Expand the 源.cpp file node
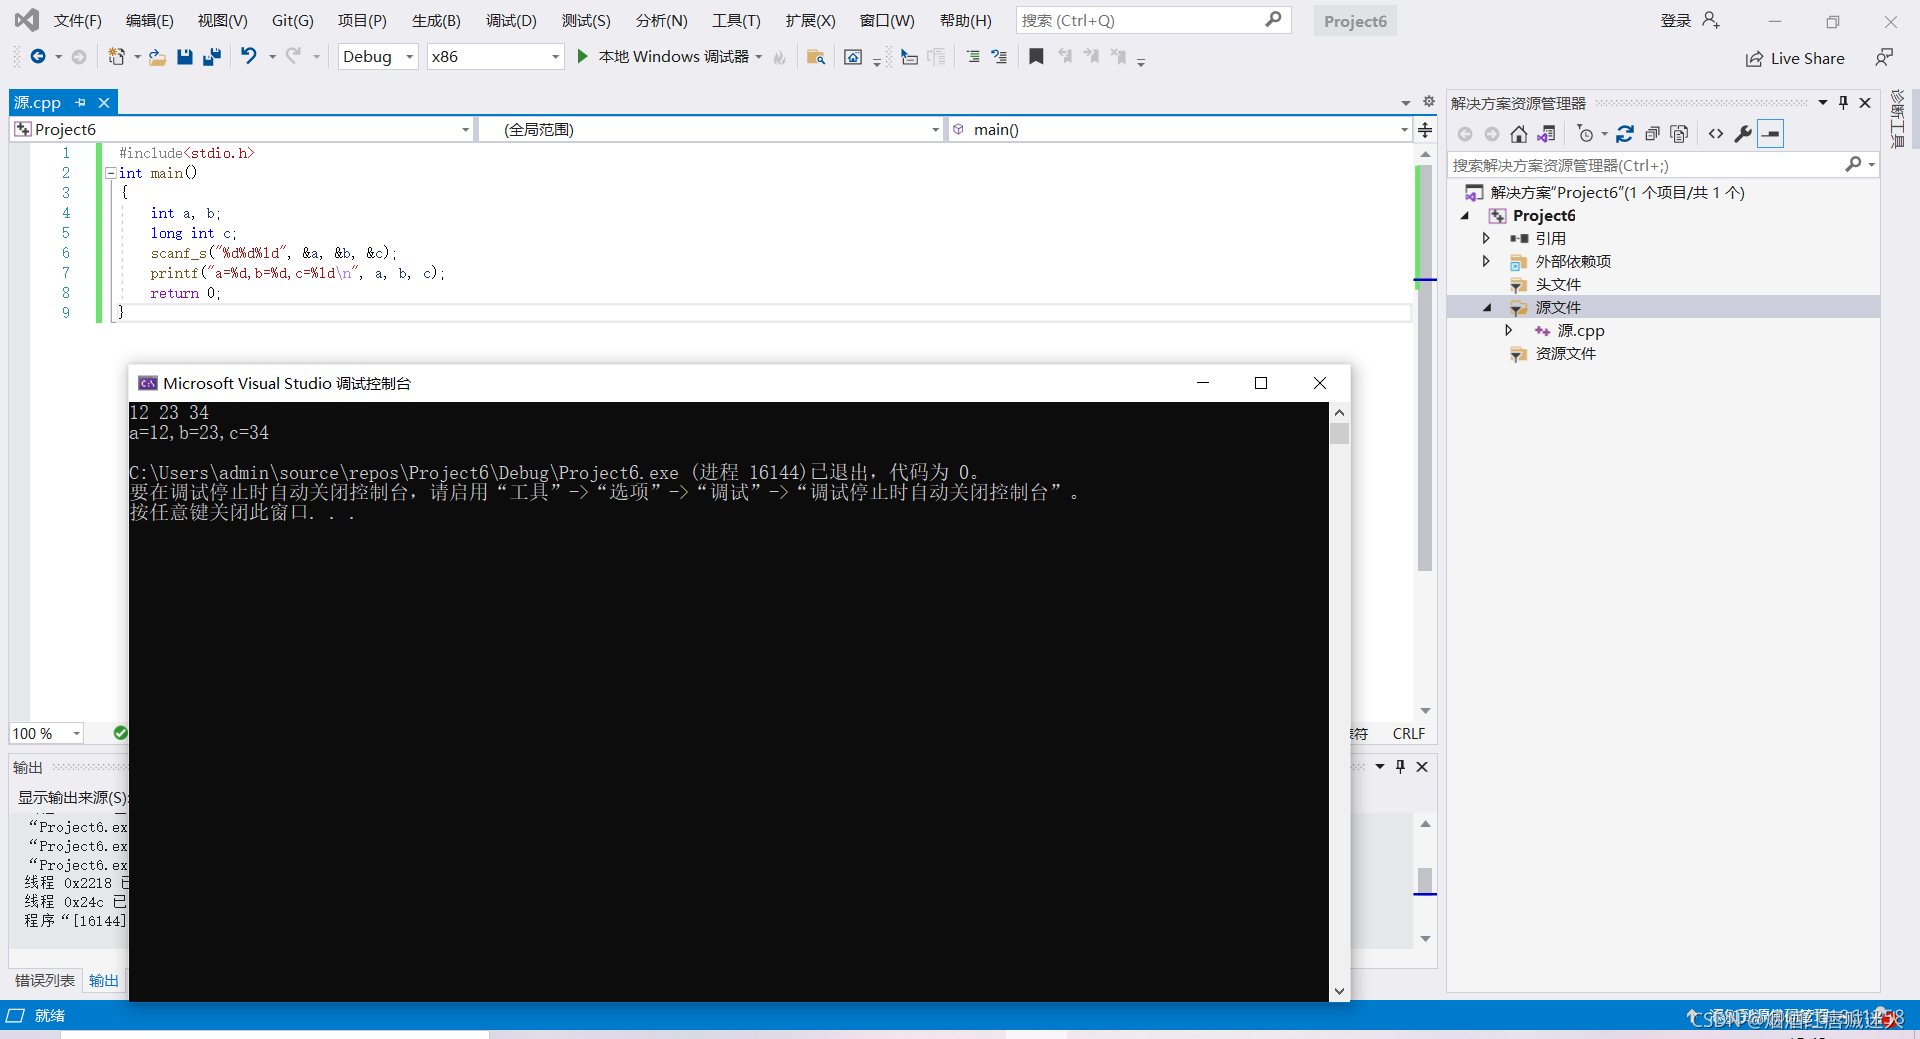 point(1509,330)
